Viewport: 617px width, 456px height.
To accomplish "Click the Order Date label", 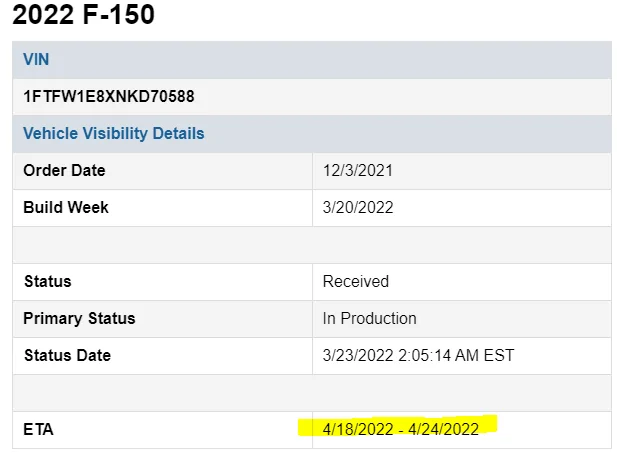I will [x=64, y=170].
